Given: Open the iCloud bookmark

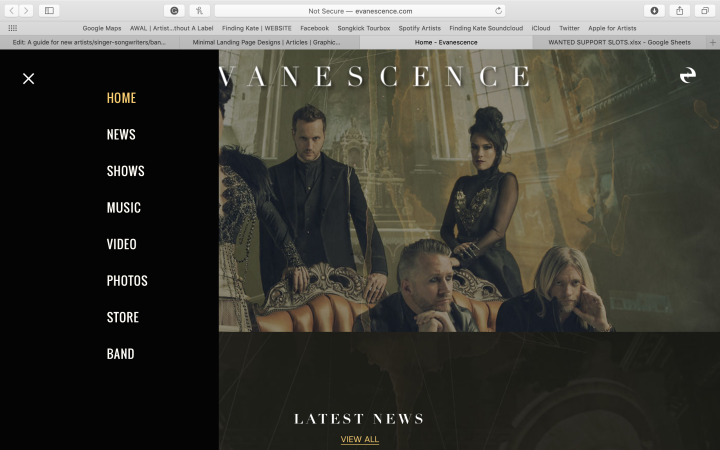Looking at the screenshot, I should [x=541, y=28].
